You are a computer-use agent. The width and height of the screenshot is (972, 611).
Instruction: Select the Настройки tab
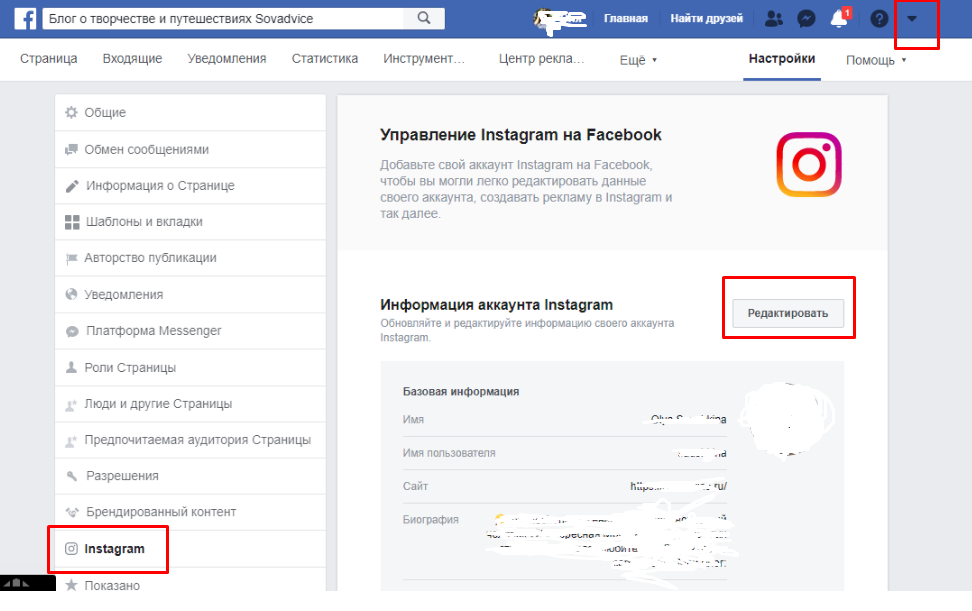pos(782,58)
